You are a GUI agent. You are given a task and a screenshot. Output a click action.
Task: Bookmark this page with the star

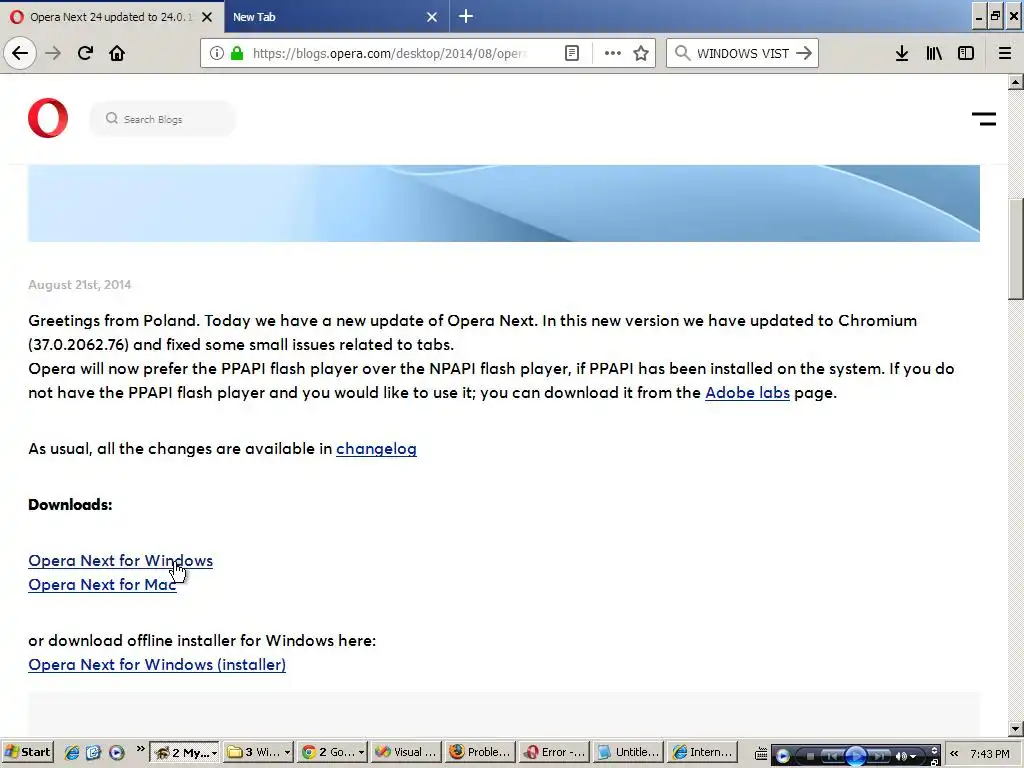pyautogui.click(x=641, y=53)
